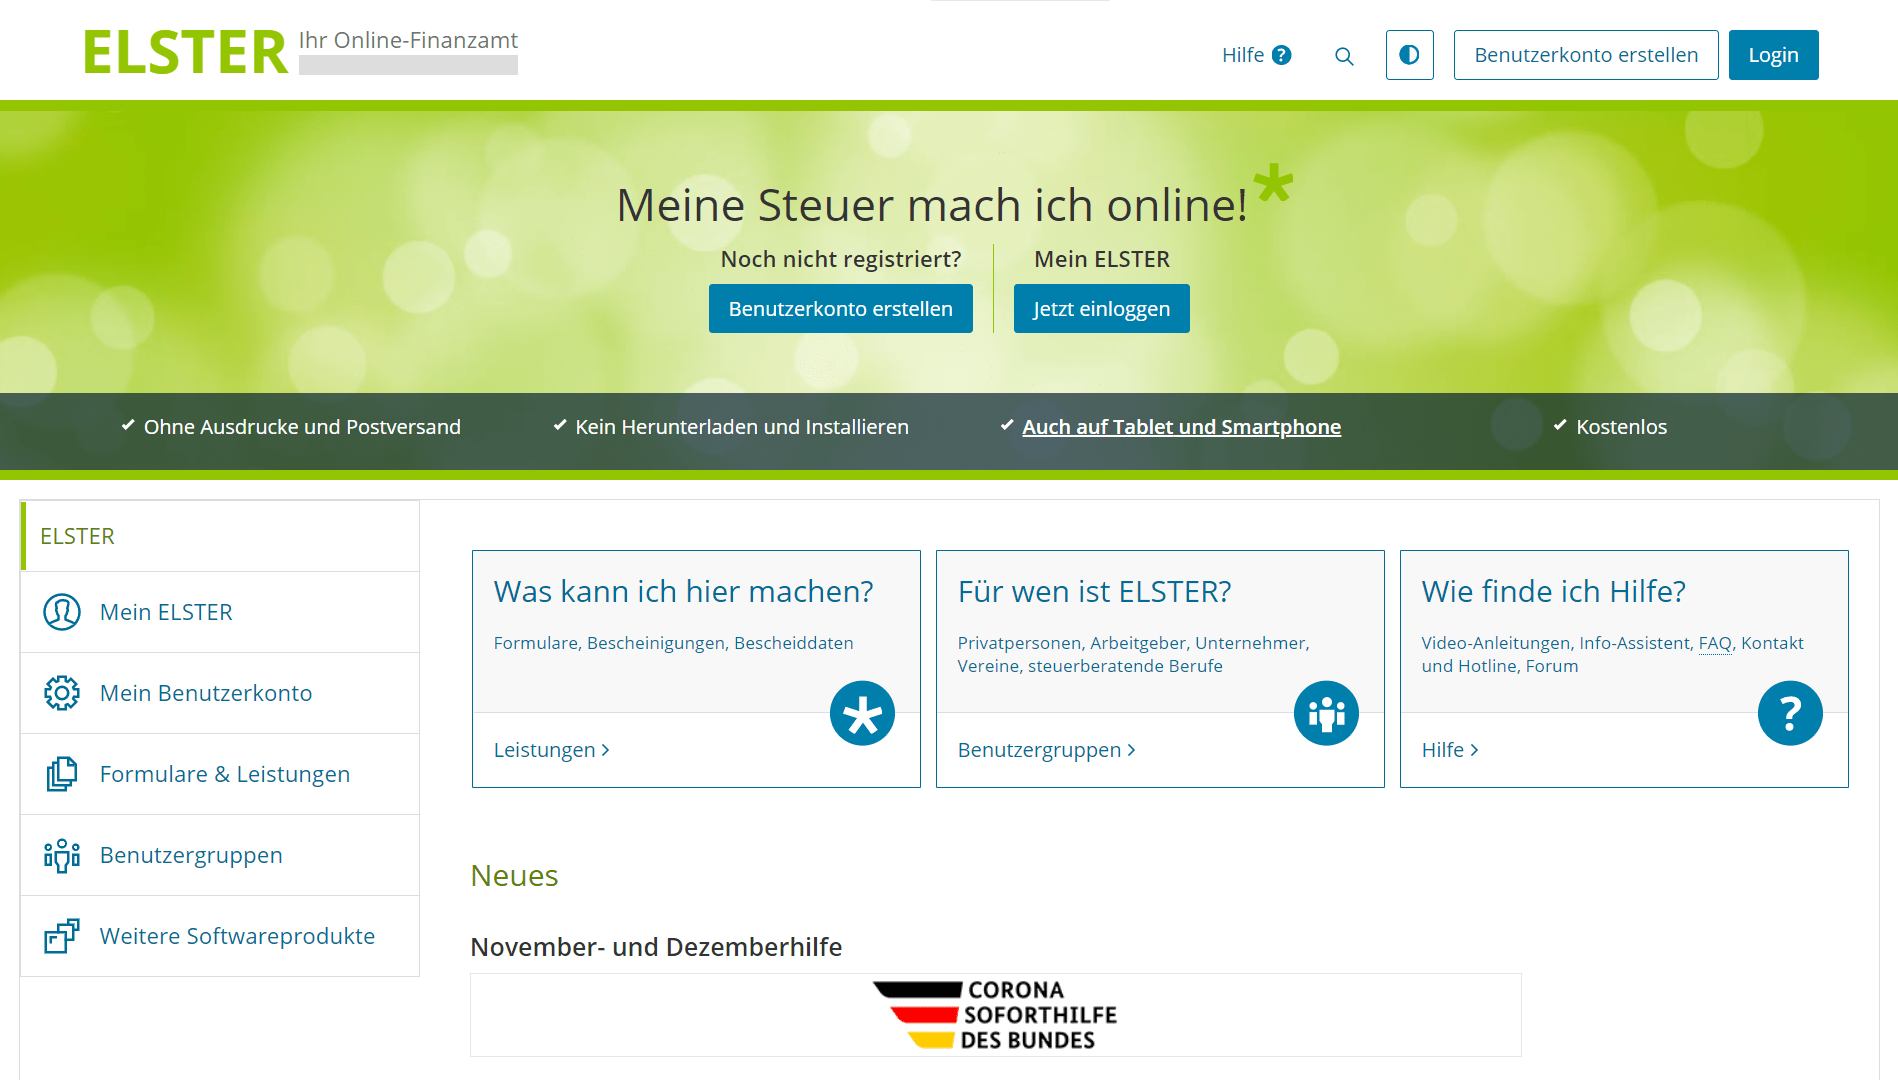
Task: Open Mein ELSTER menu entry
Action: [x=220, y=612]
